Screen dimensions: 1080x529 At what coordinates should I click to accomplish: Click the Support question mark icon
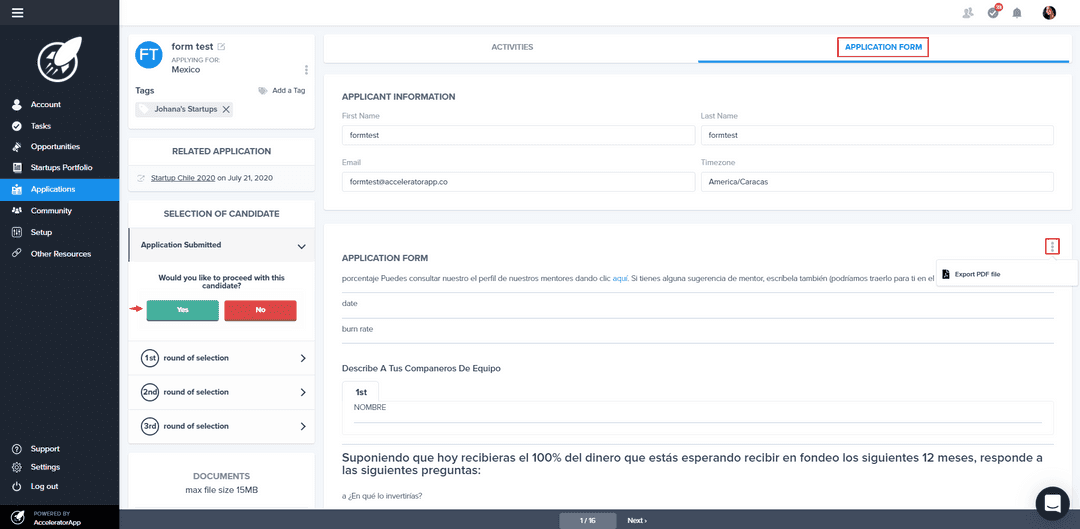(17, 449)
